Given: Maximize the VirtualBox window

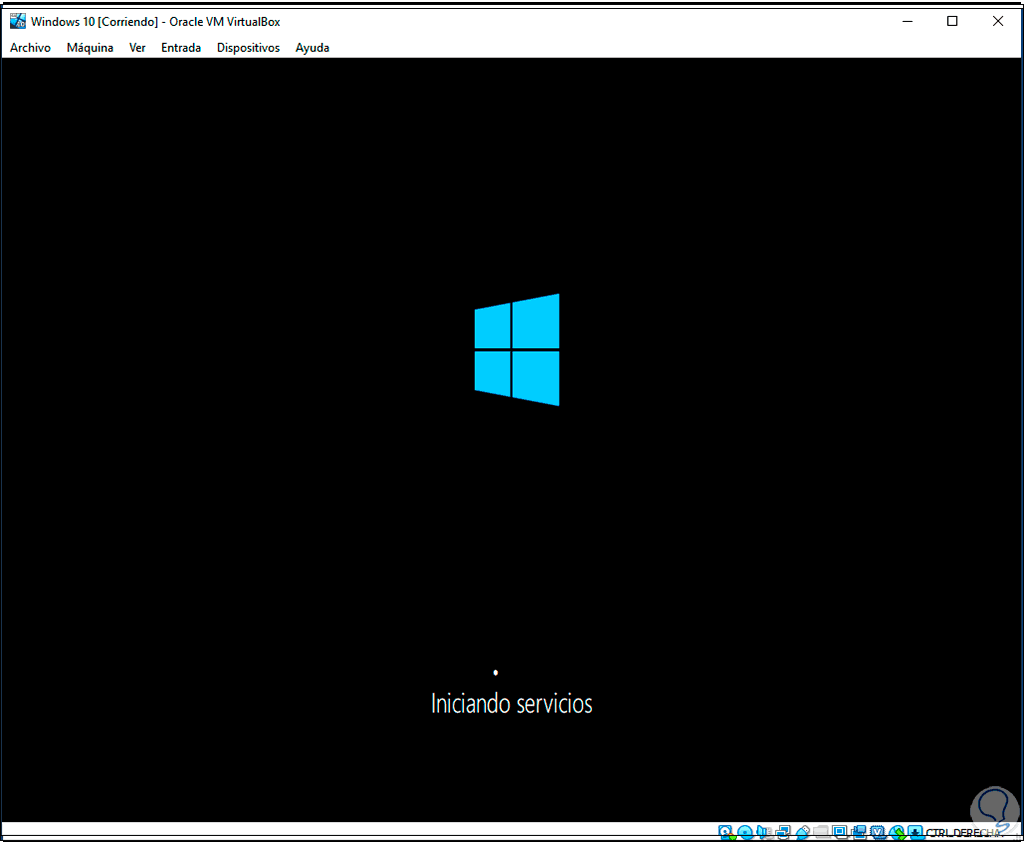Looking at the screenshot, I should point(952,22).
